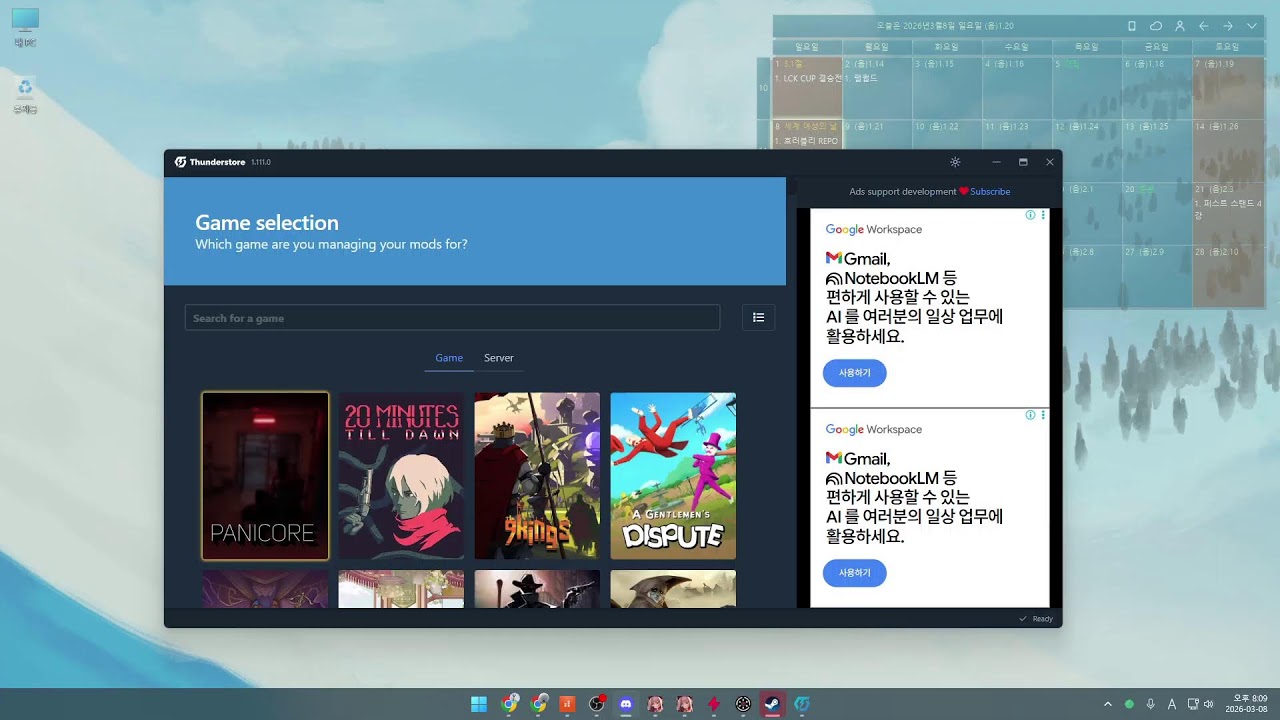The image size is (1280, 720).
Task: Open the network tray icon
Action: (1193, 704)
